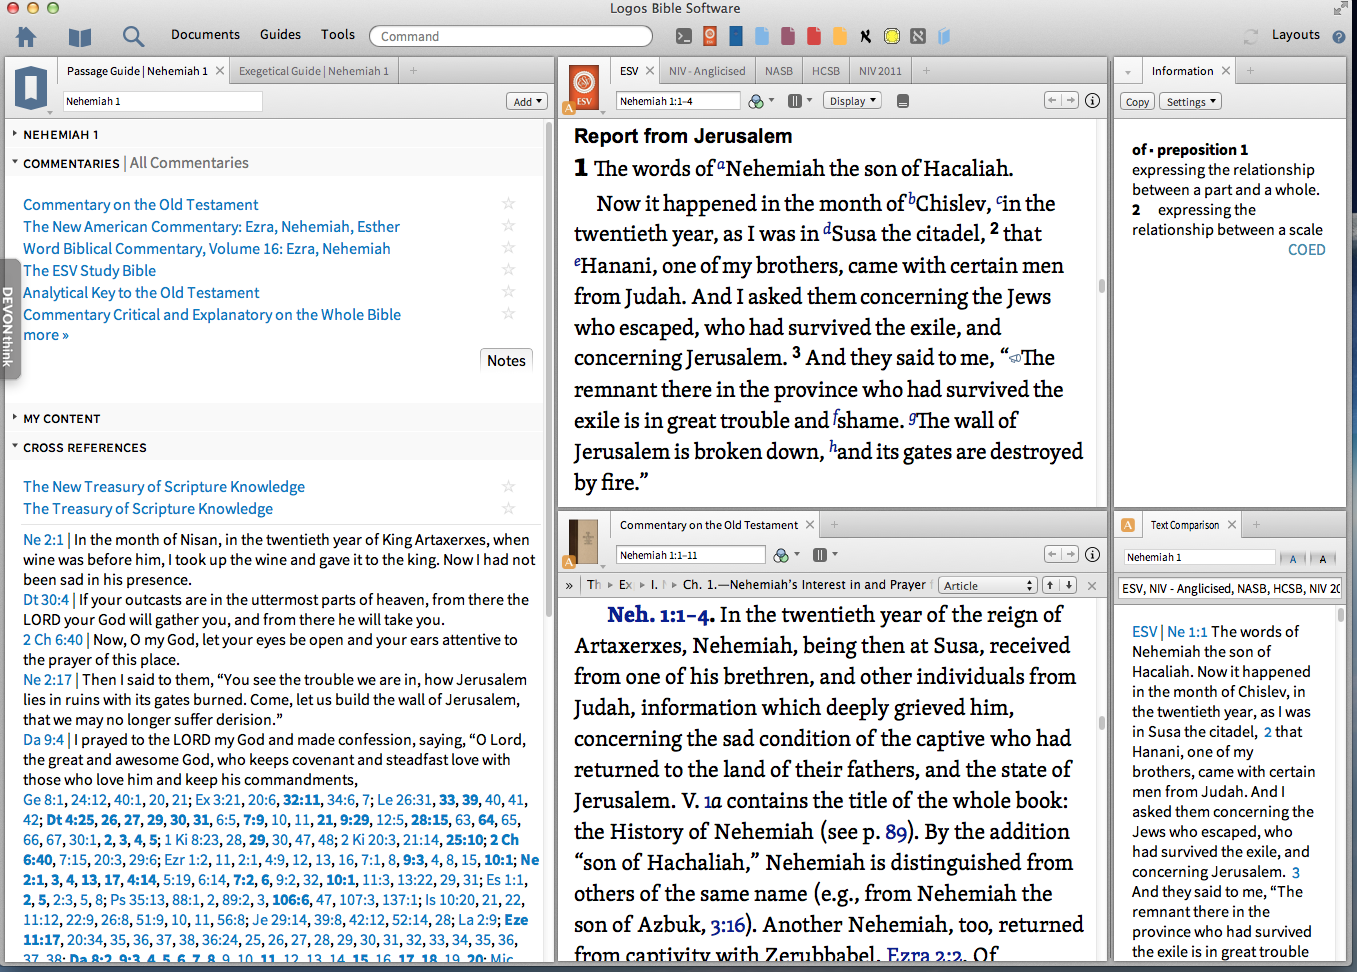
Task: Open the Information panel menu arrow
Action: [1128, 72]
